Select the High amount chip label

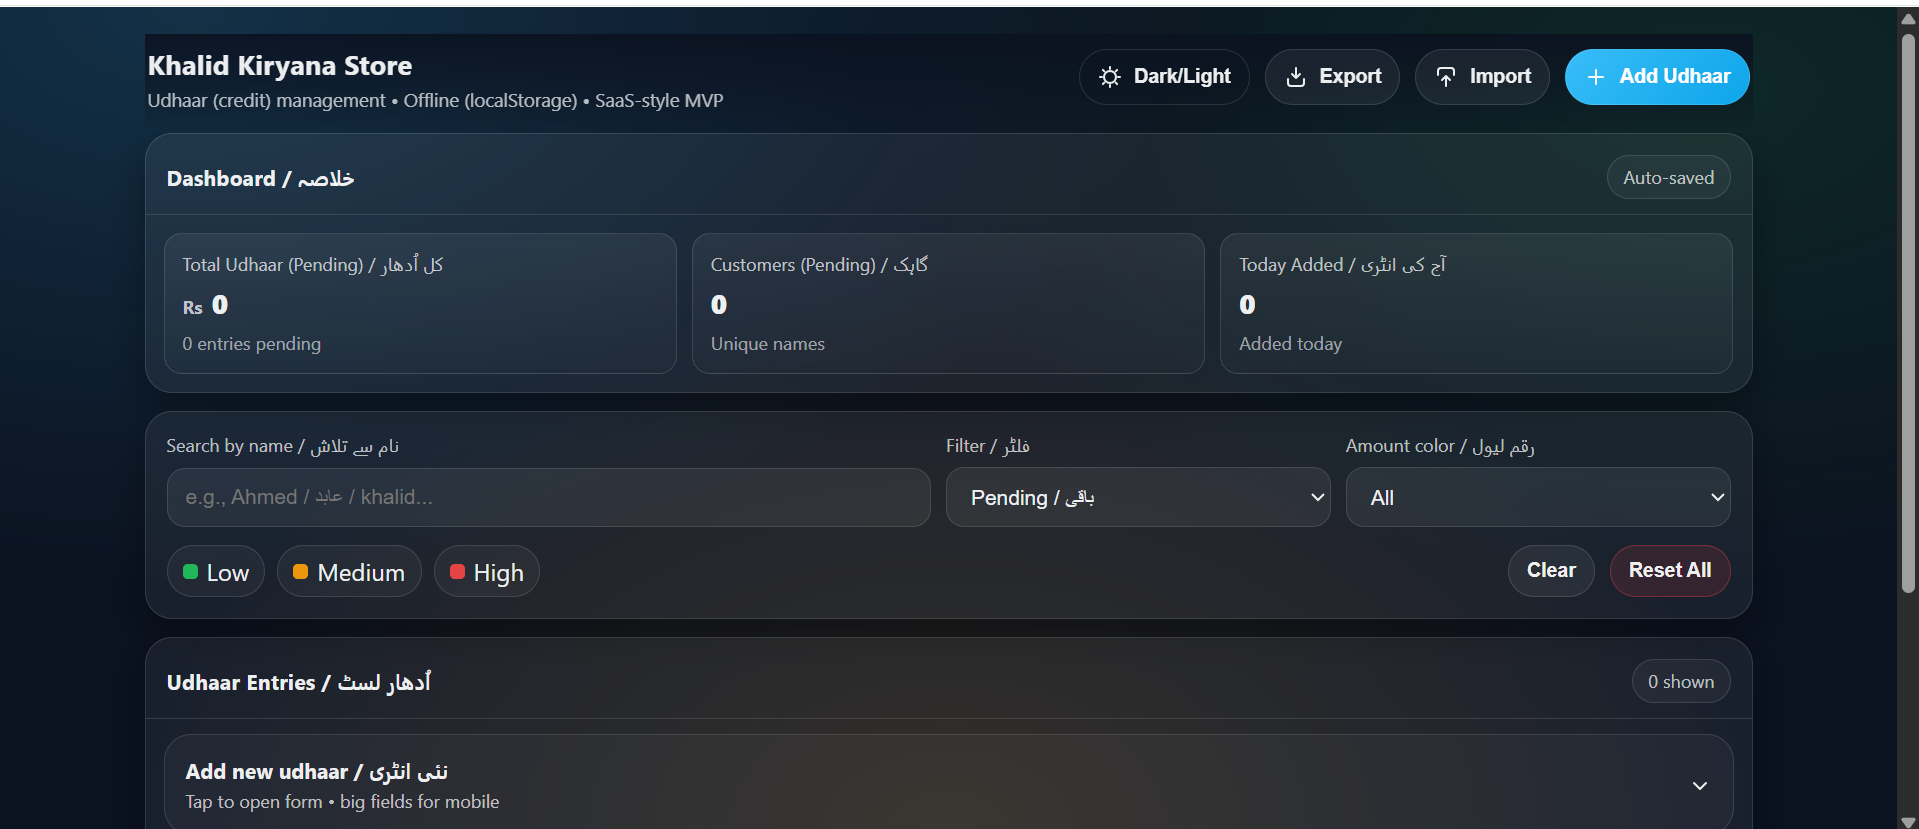pos(498,573)
